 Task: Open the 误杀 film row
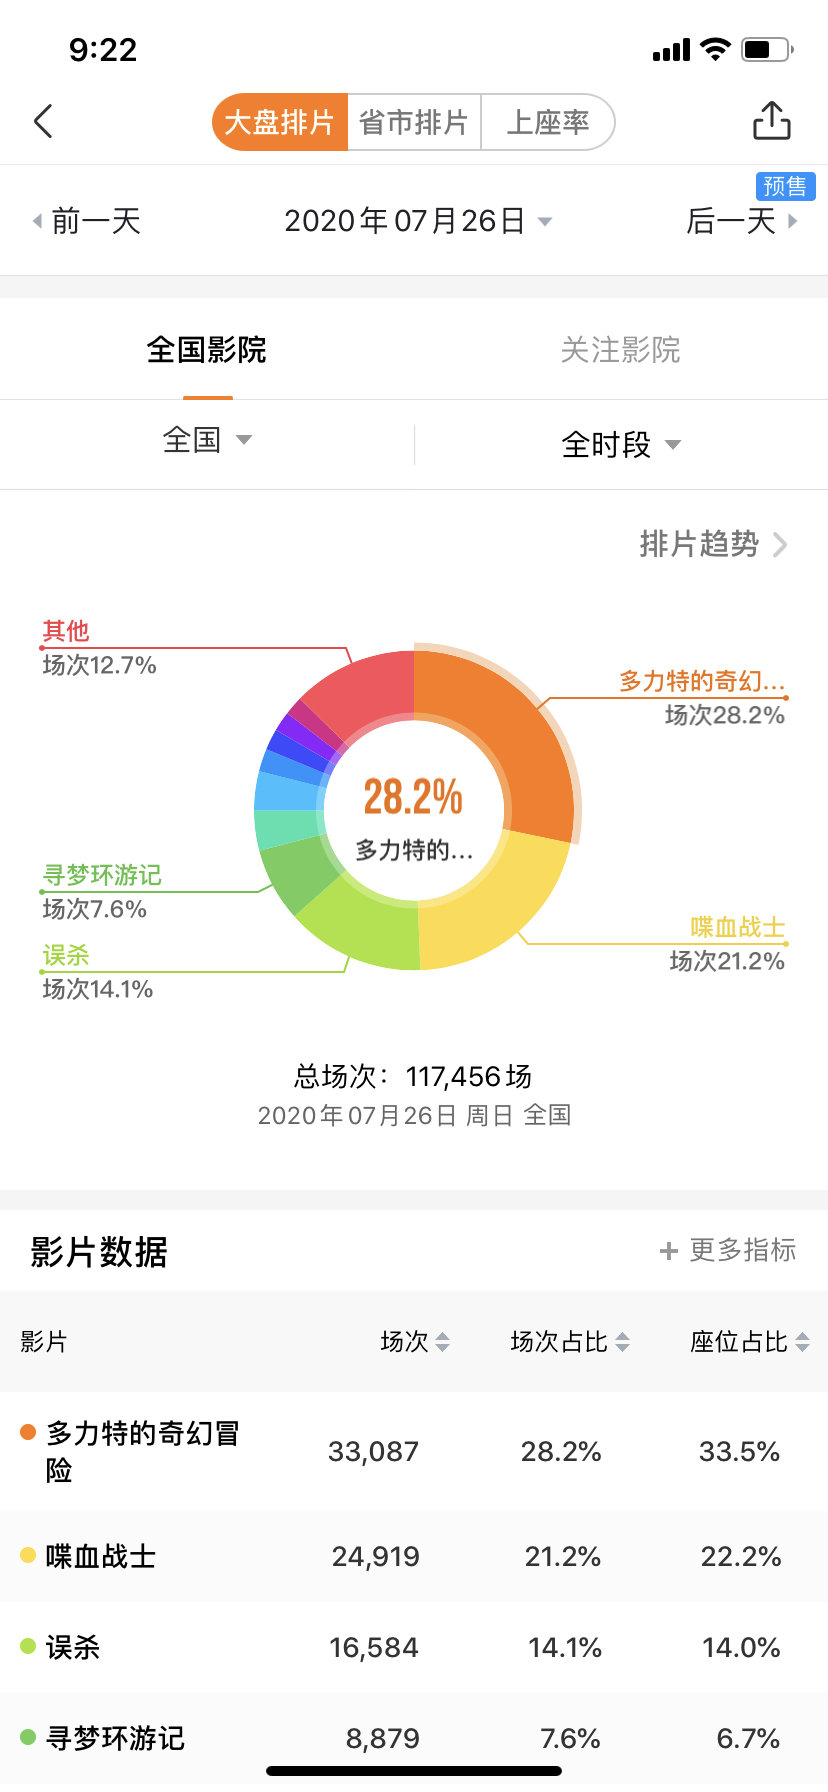[x=414, y=1647]
